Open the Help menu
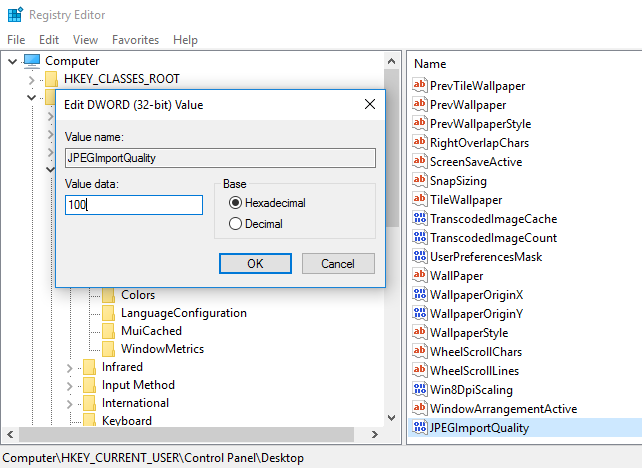Screen dimensions: 642x468 click(x=185, y=40)
